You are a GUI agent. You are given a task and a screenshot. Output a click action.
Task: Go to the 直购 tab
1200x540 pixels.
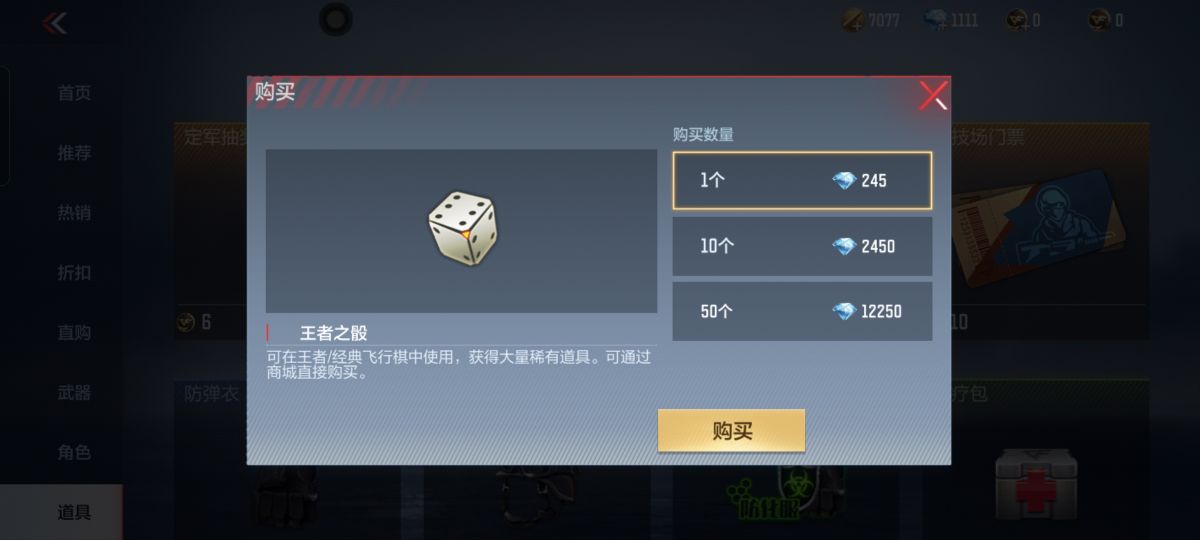pyautogui.click(x=74, y=333)
